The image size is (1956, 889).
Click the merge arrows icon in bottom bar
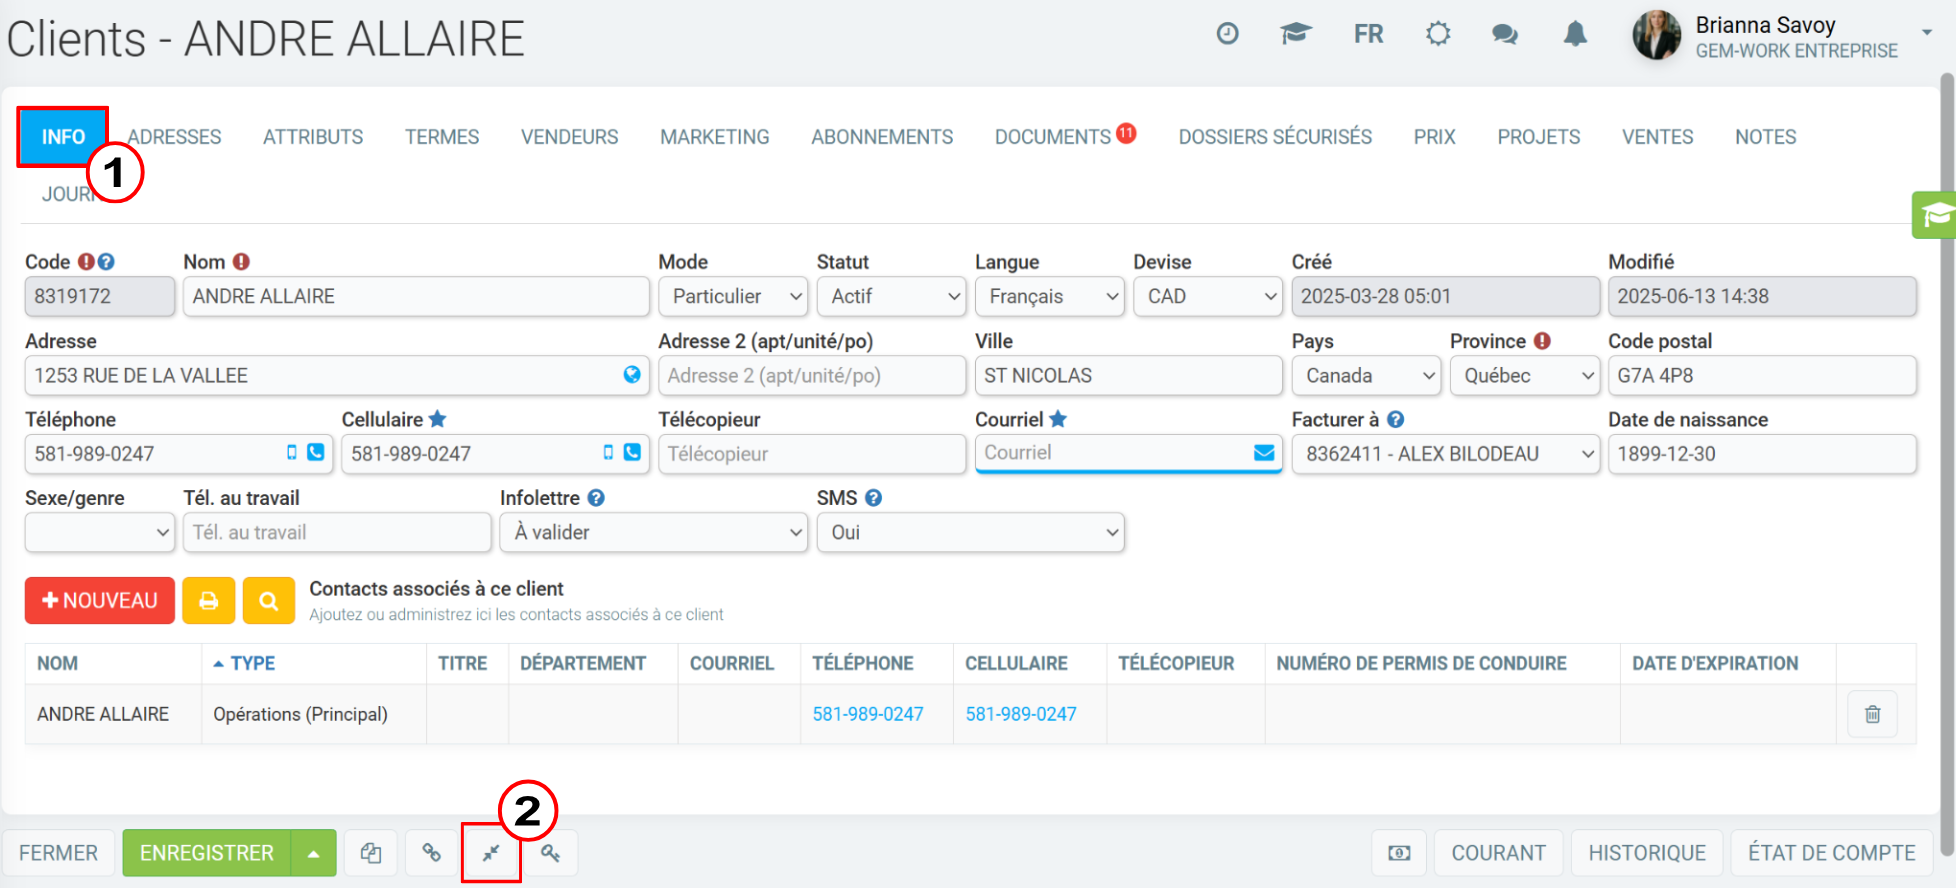coord(491,853)
